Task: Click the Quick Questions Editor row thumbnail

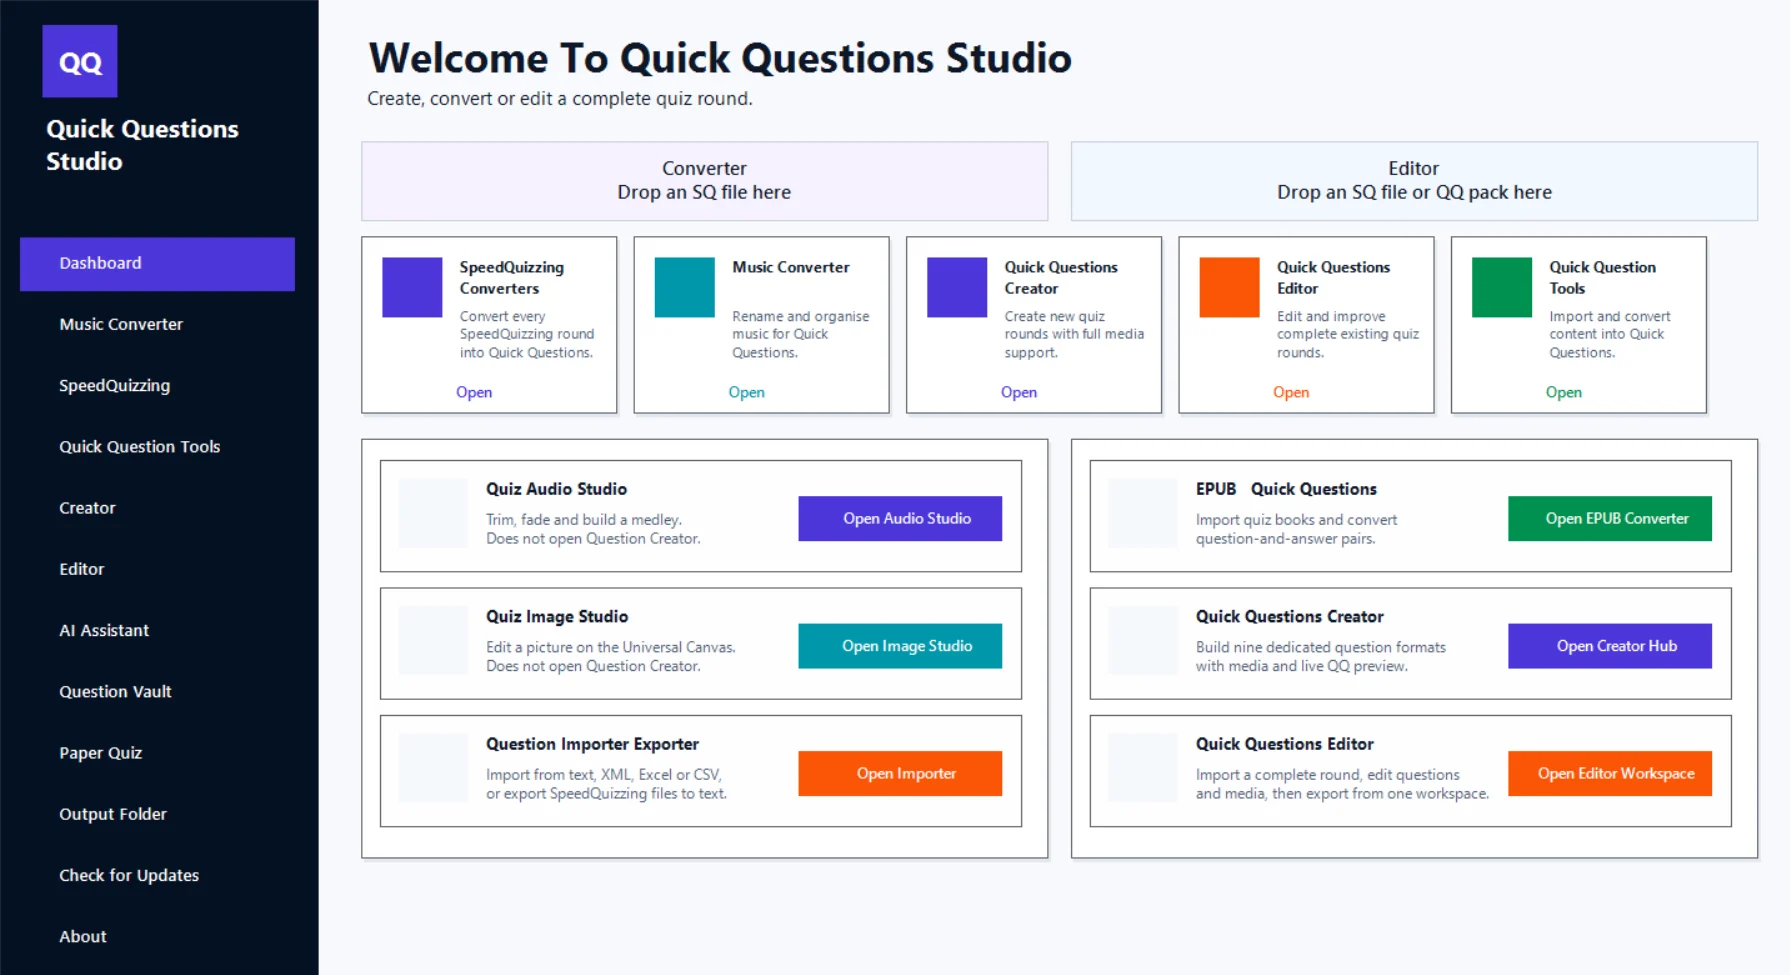Action: (1143, 768)
